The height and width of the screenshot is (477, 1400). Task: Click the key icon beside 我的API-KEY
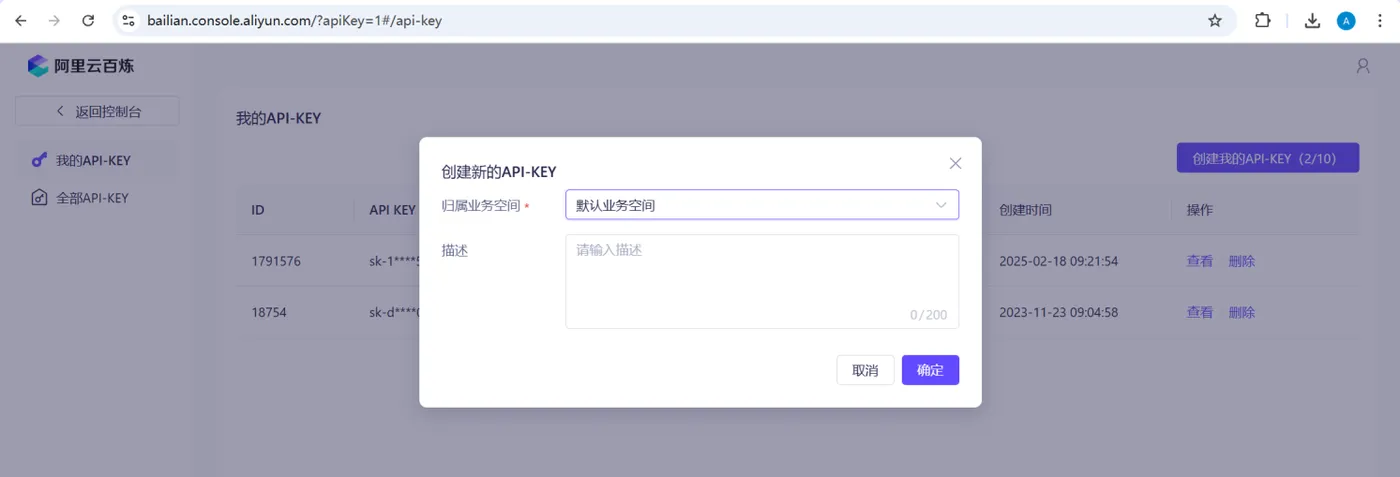click(x=39, y=160)
